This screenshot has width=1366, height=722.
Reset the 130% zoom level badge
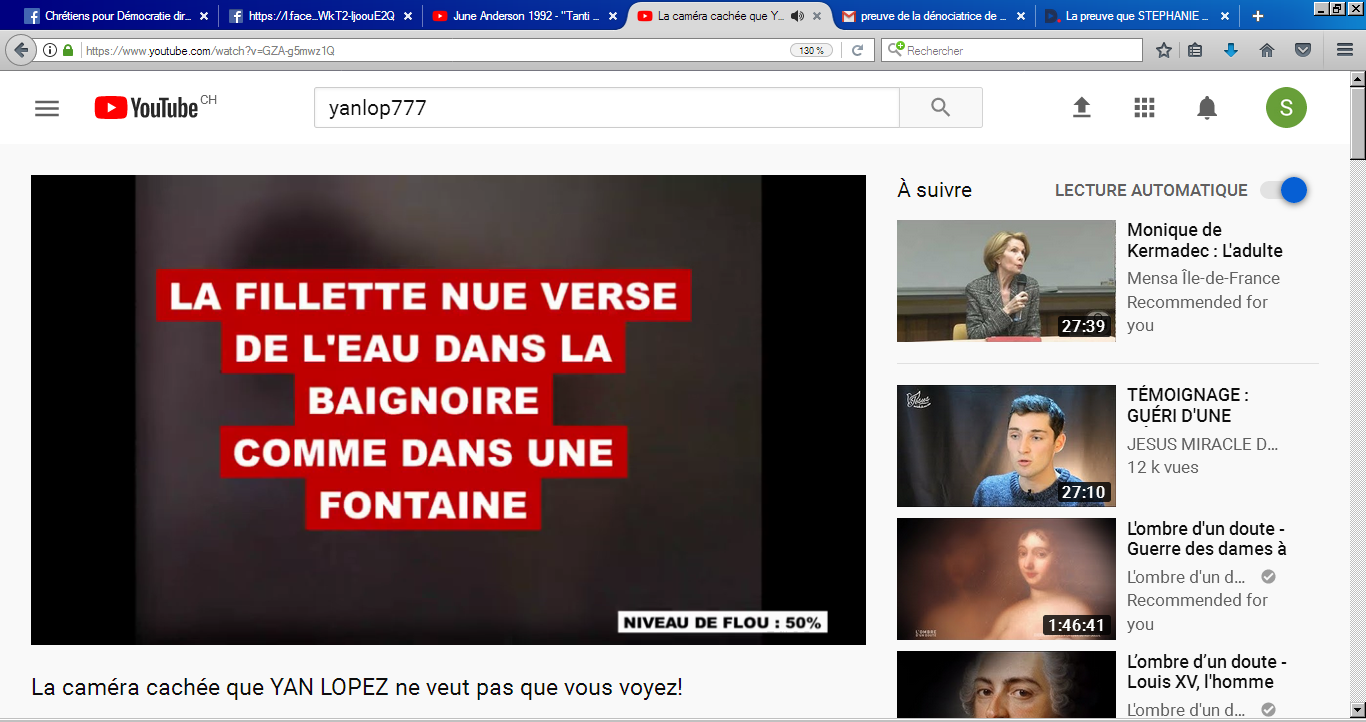tap(811, 50)
